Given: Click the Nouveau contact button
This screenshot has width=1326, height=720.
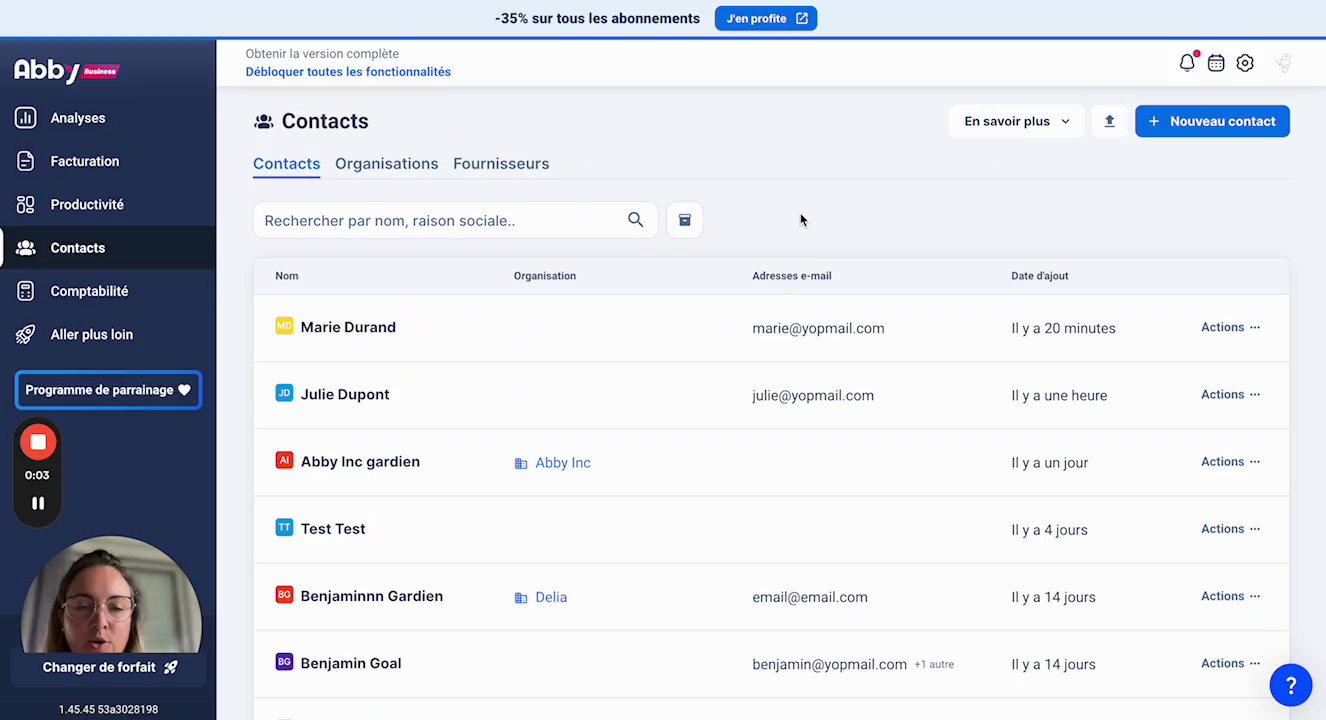Looking at the screenshot, I should [x=1212, y=121].
